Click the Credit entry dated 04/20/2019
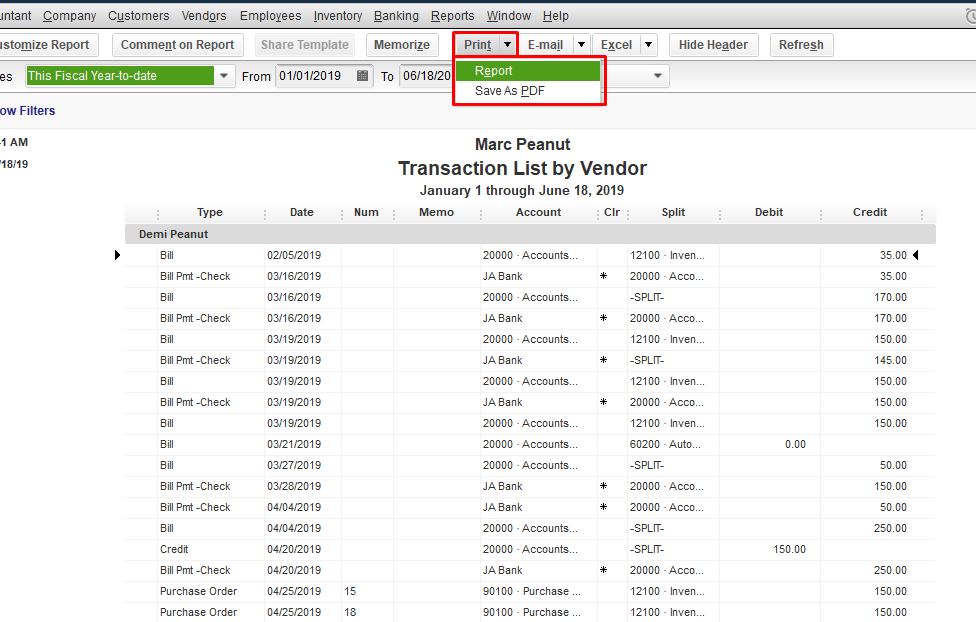 click(174, 549)
